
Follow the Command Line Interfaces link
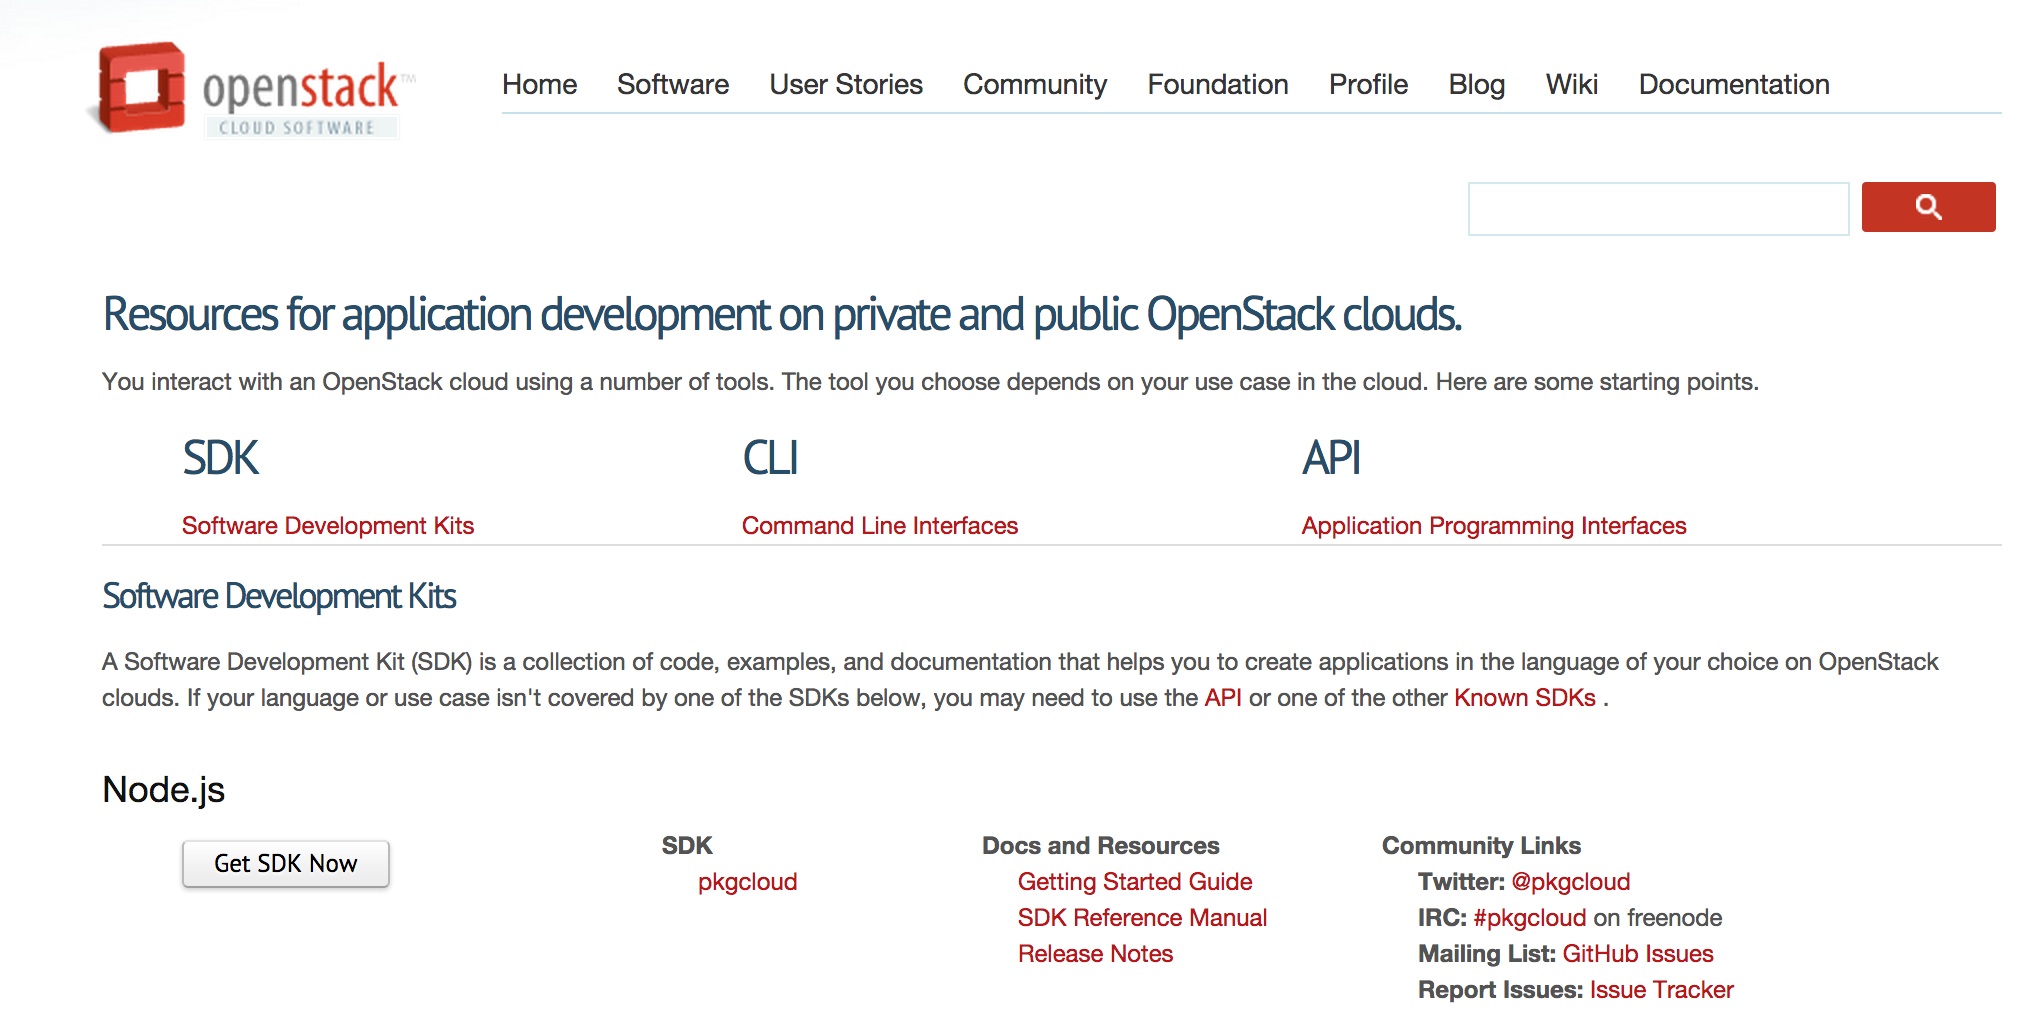pos(879,526)
